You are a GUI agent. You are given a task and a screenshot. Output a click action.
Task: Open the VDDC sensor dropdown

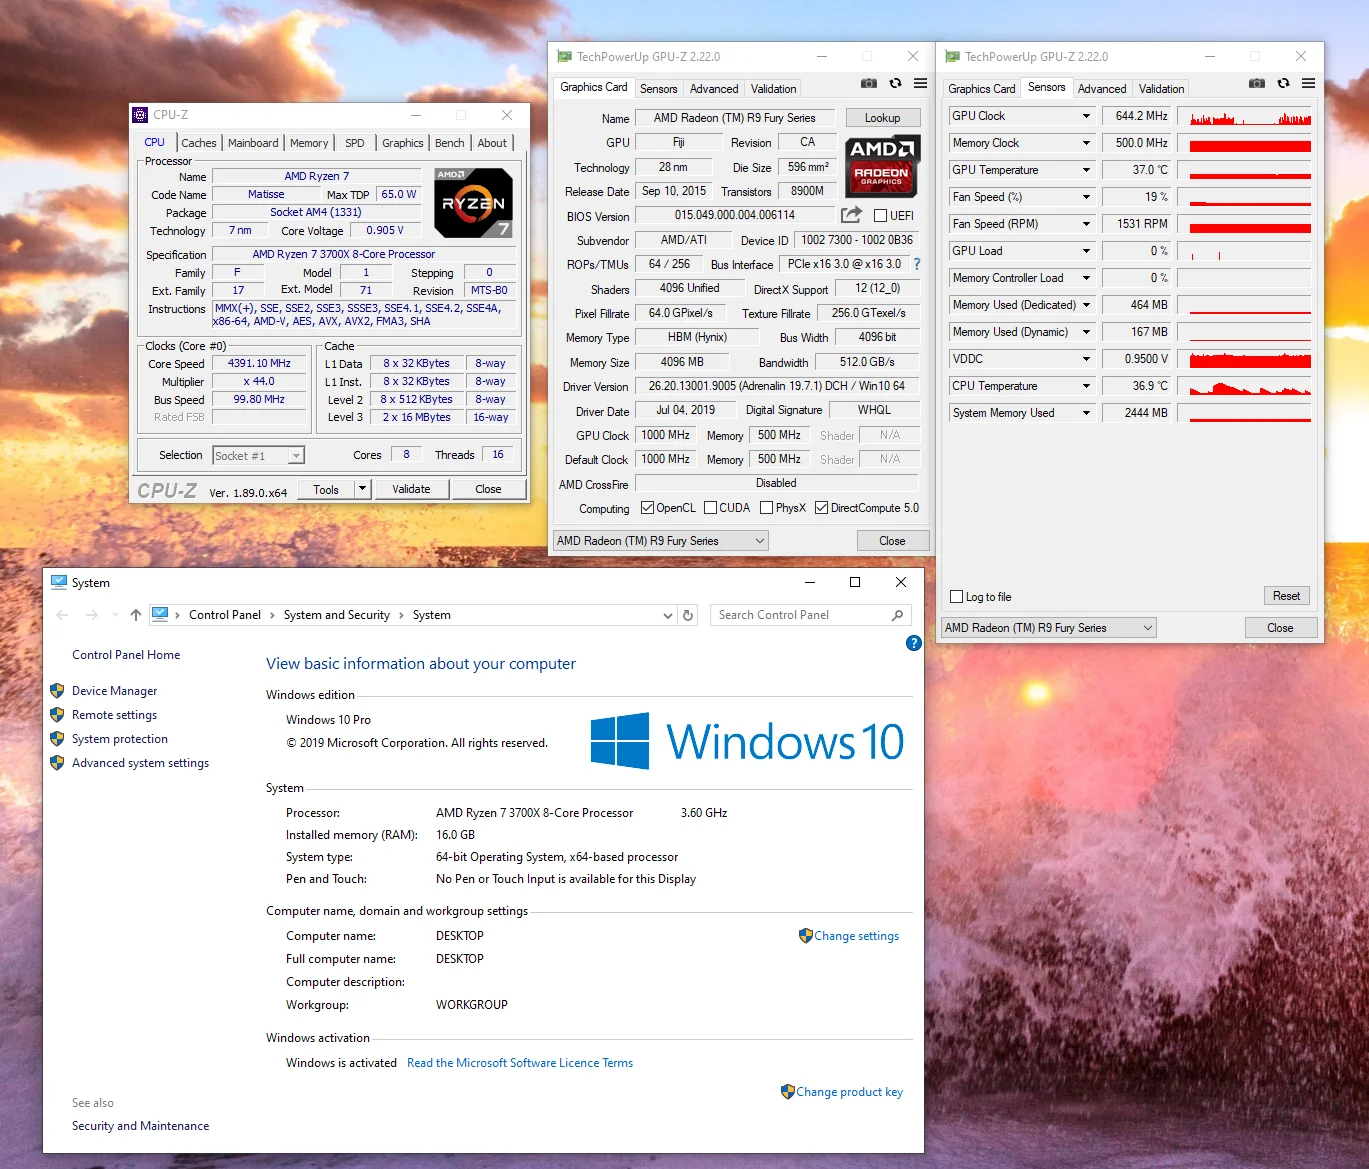pos(1086,359)
